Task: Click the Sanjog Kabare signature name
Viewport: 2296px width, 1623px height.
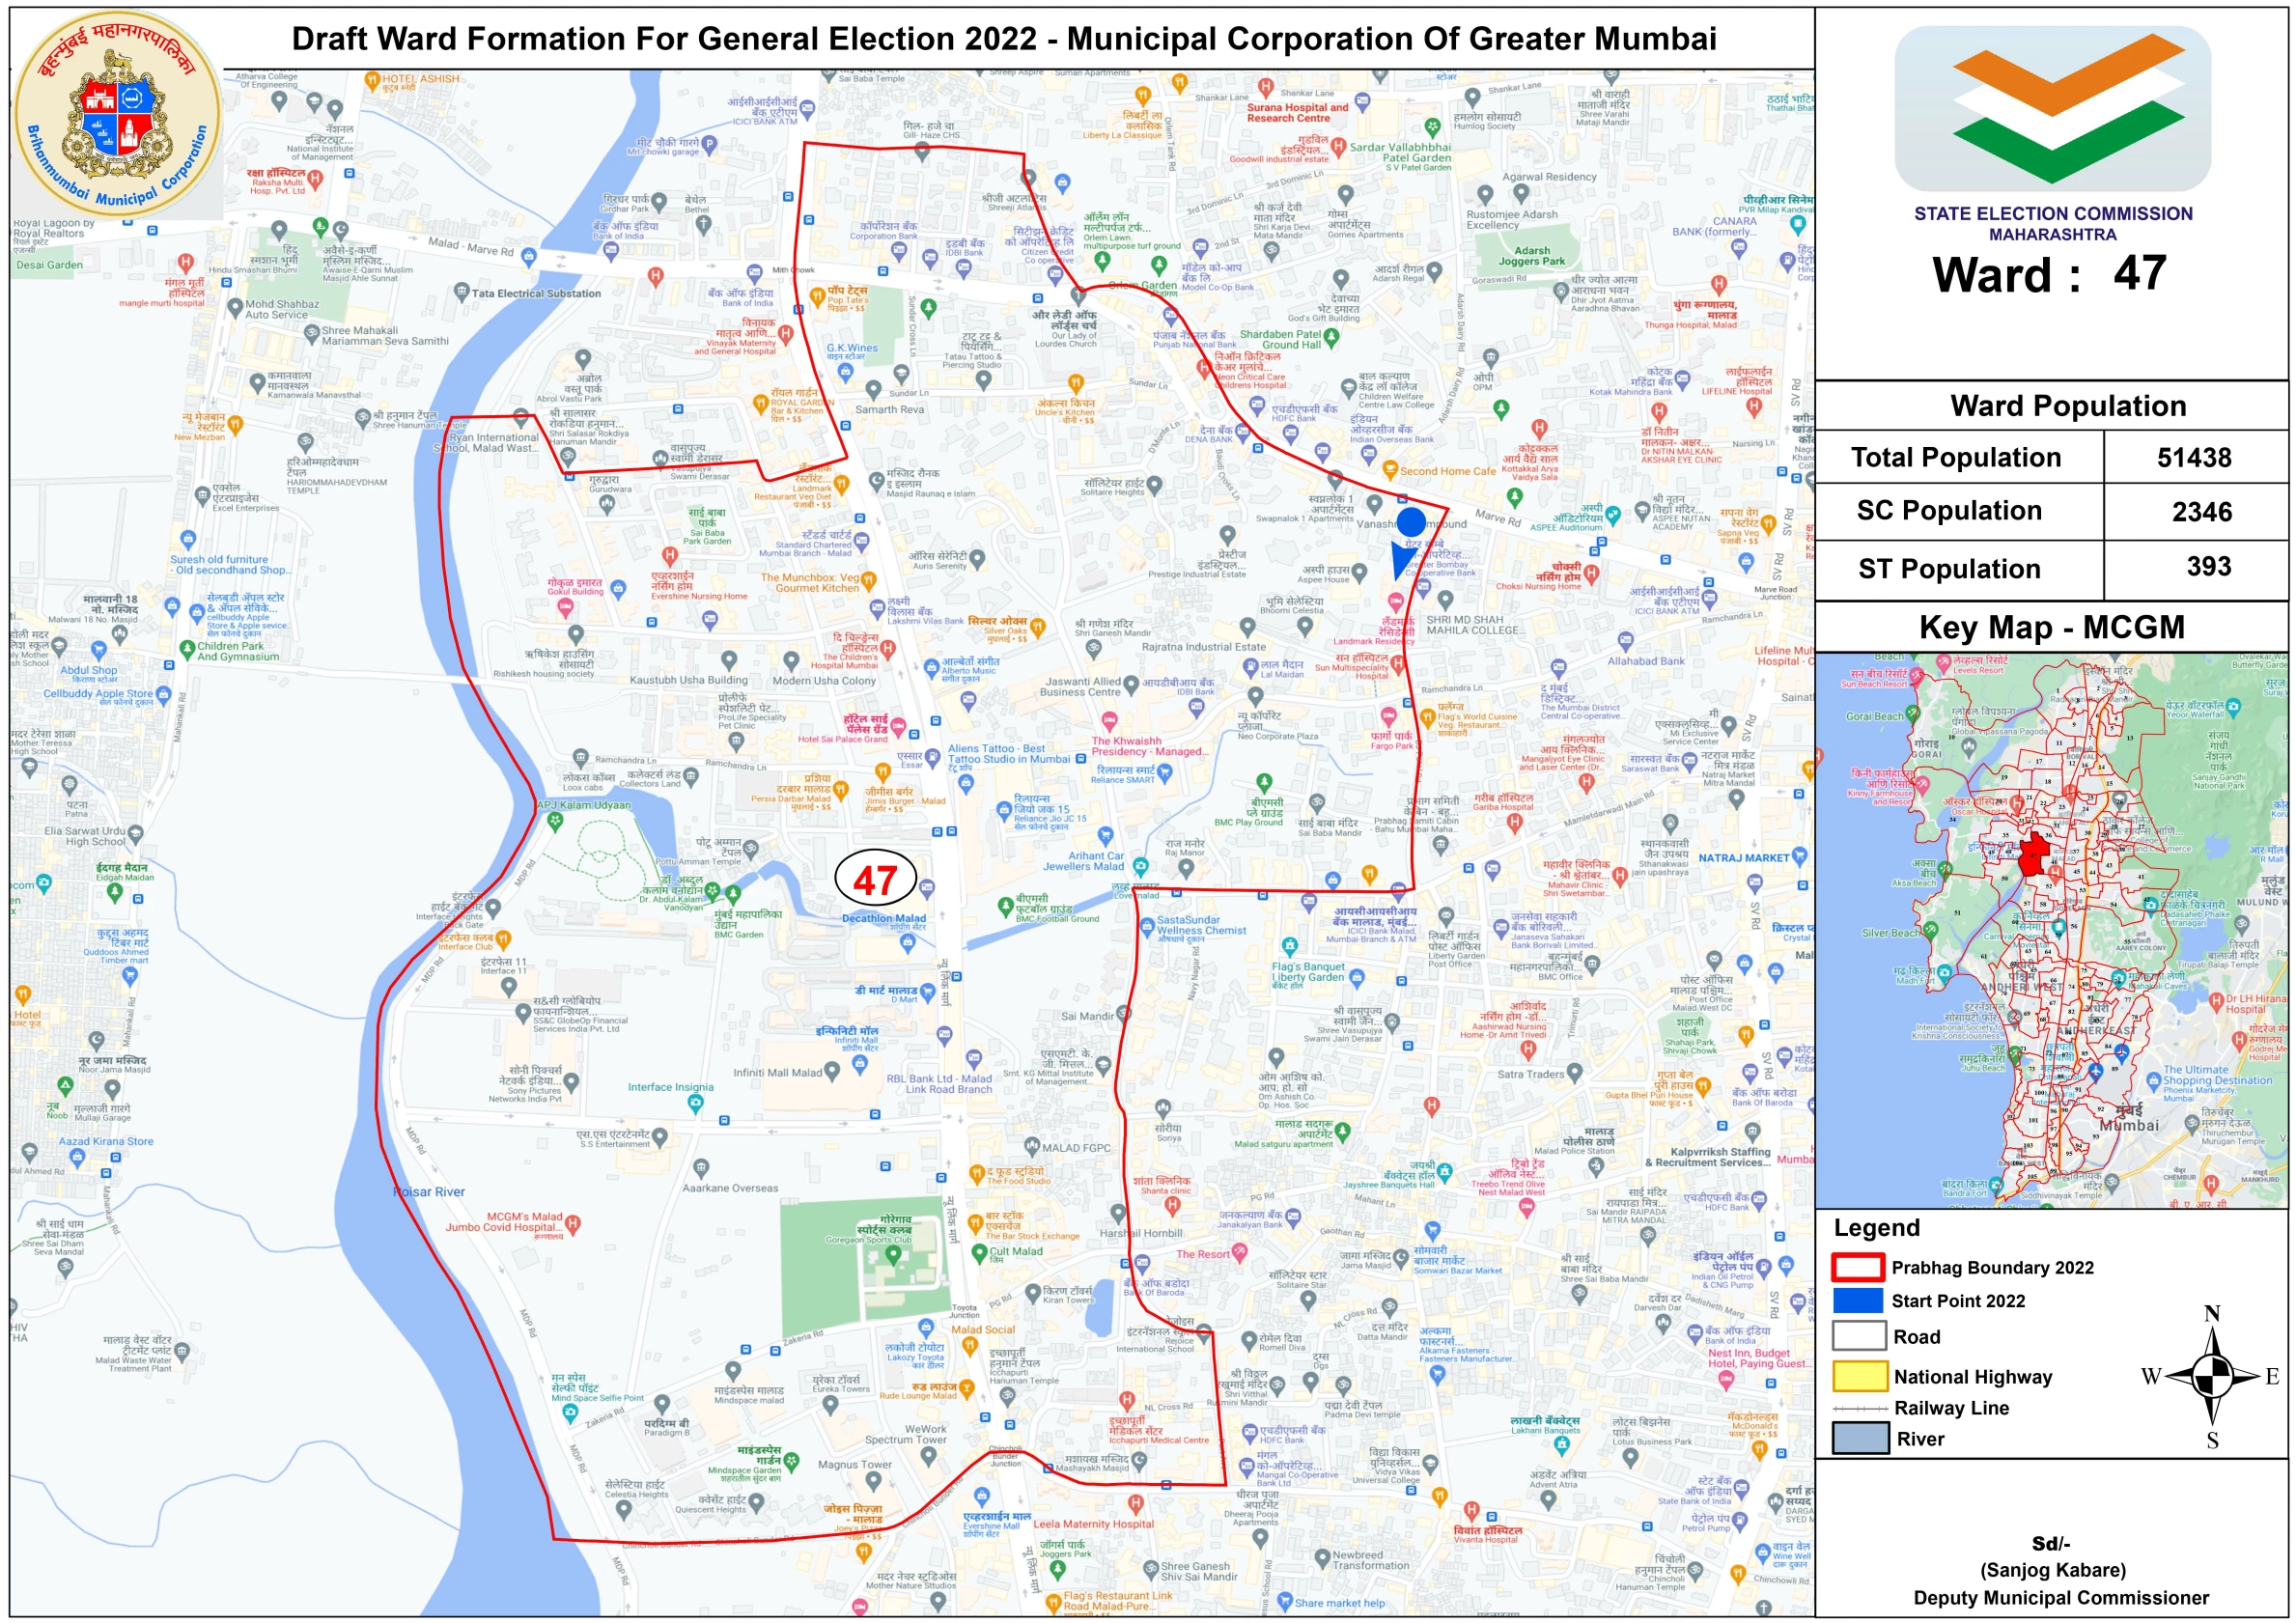Action: pyautogui.click(x=2052, y=1569)
